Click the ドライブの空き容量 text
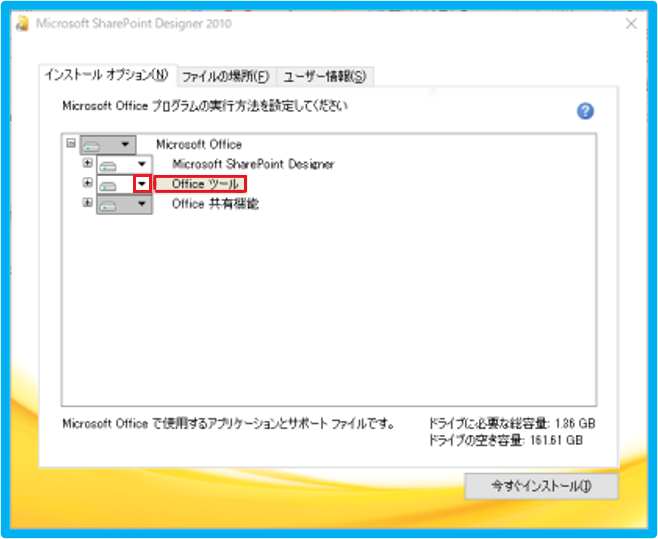658x539 pixels. point(506,440)
